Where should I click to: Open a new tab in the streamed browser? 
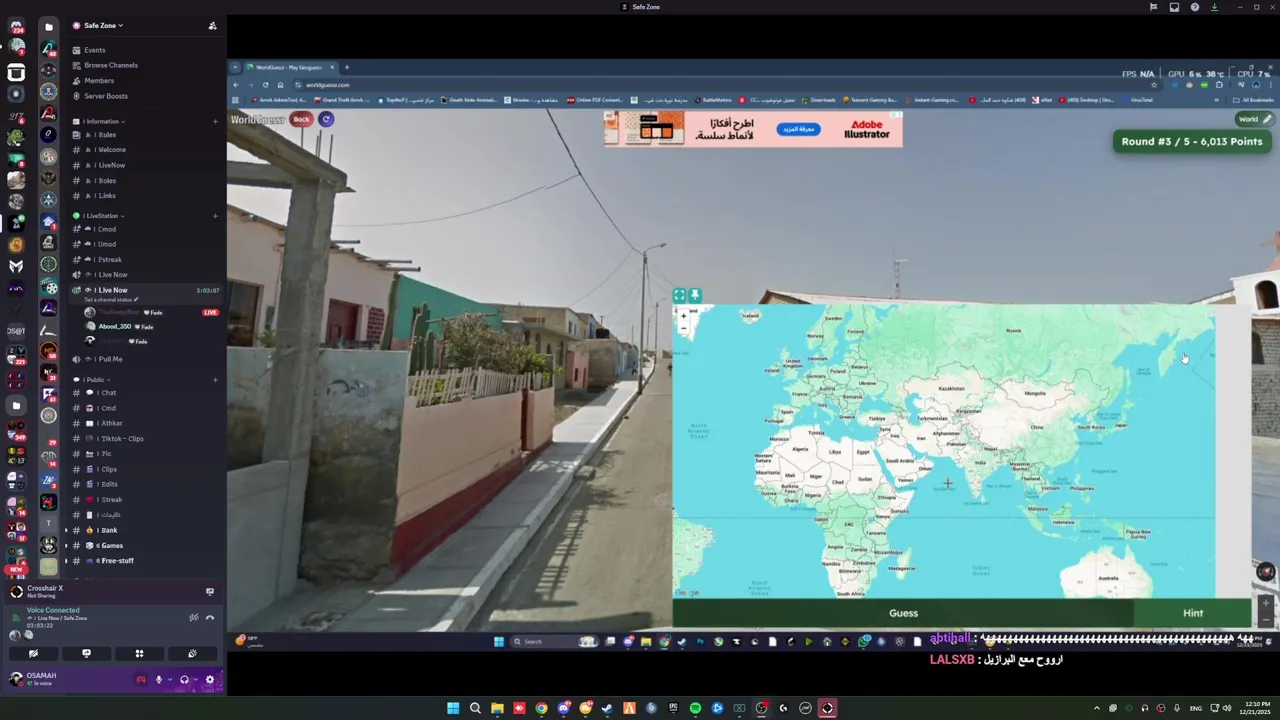click(x=347, y=68)
